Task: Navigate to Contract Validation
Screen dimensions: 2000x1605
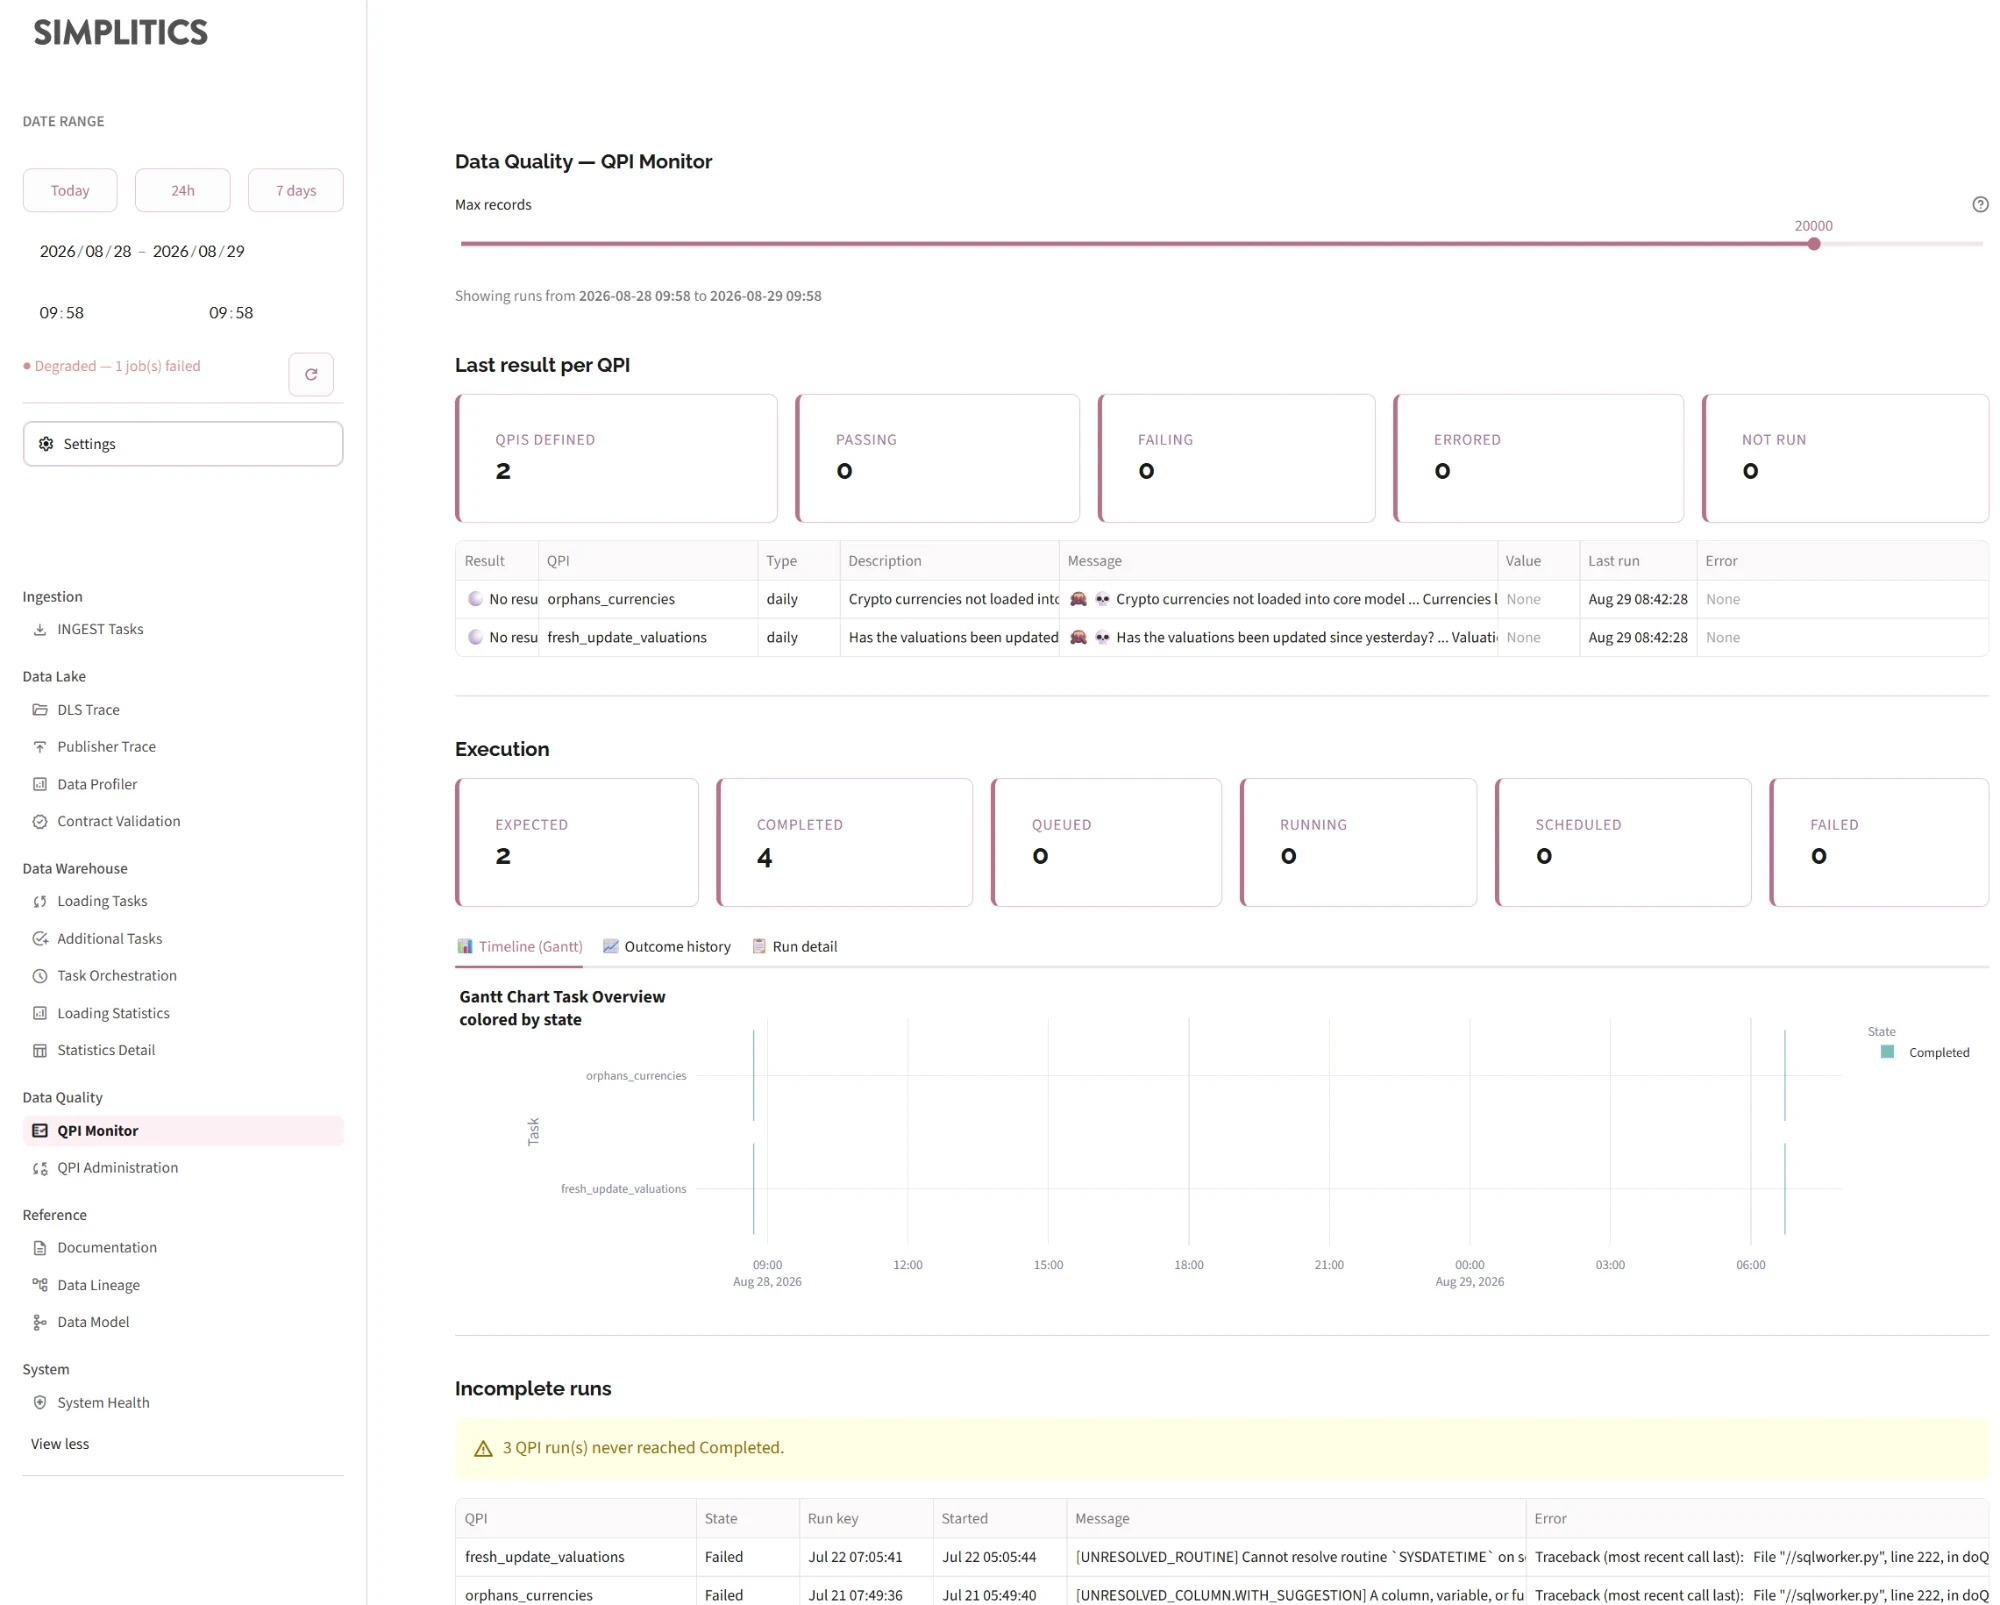Action: pyautogui.click(x=118, y=821)
